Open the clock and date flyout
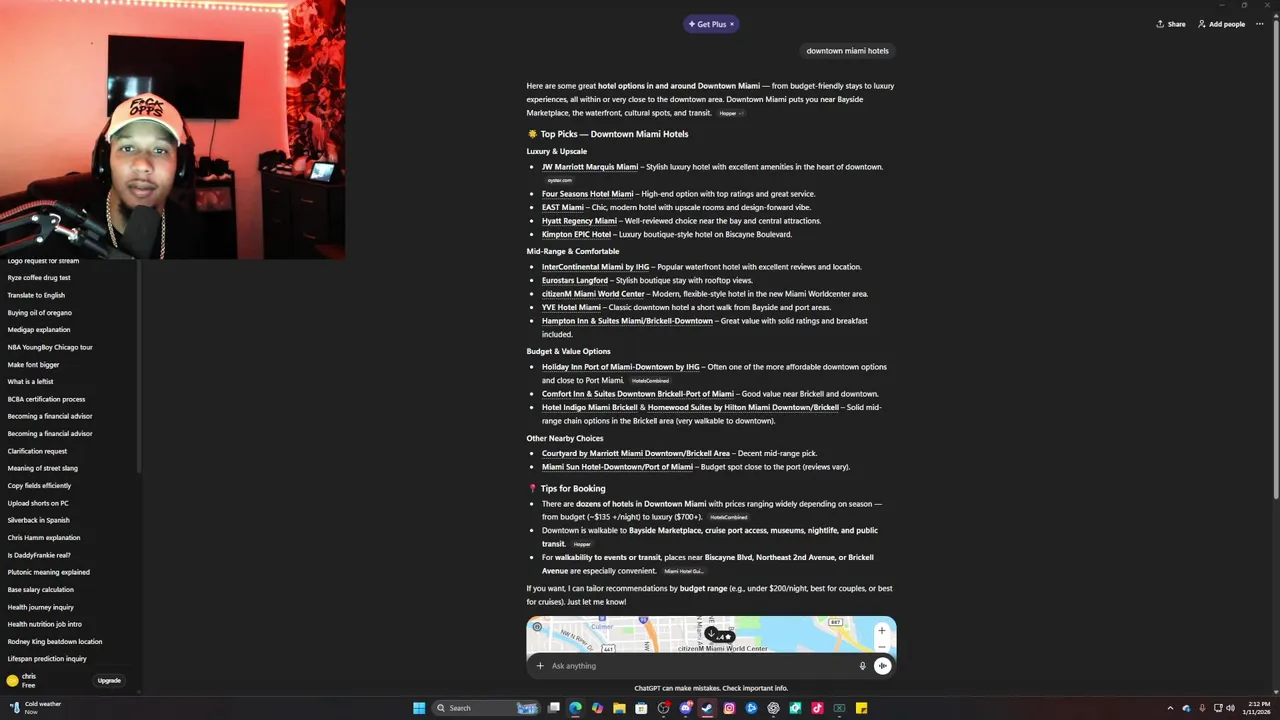The height and width of the screenshot is (720, 1280). 1257,708
